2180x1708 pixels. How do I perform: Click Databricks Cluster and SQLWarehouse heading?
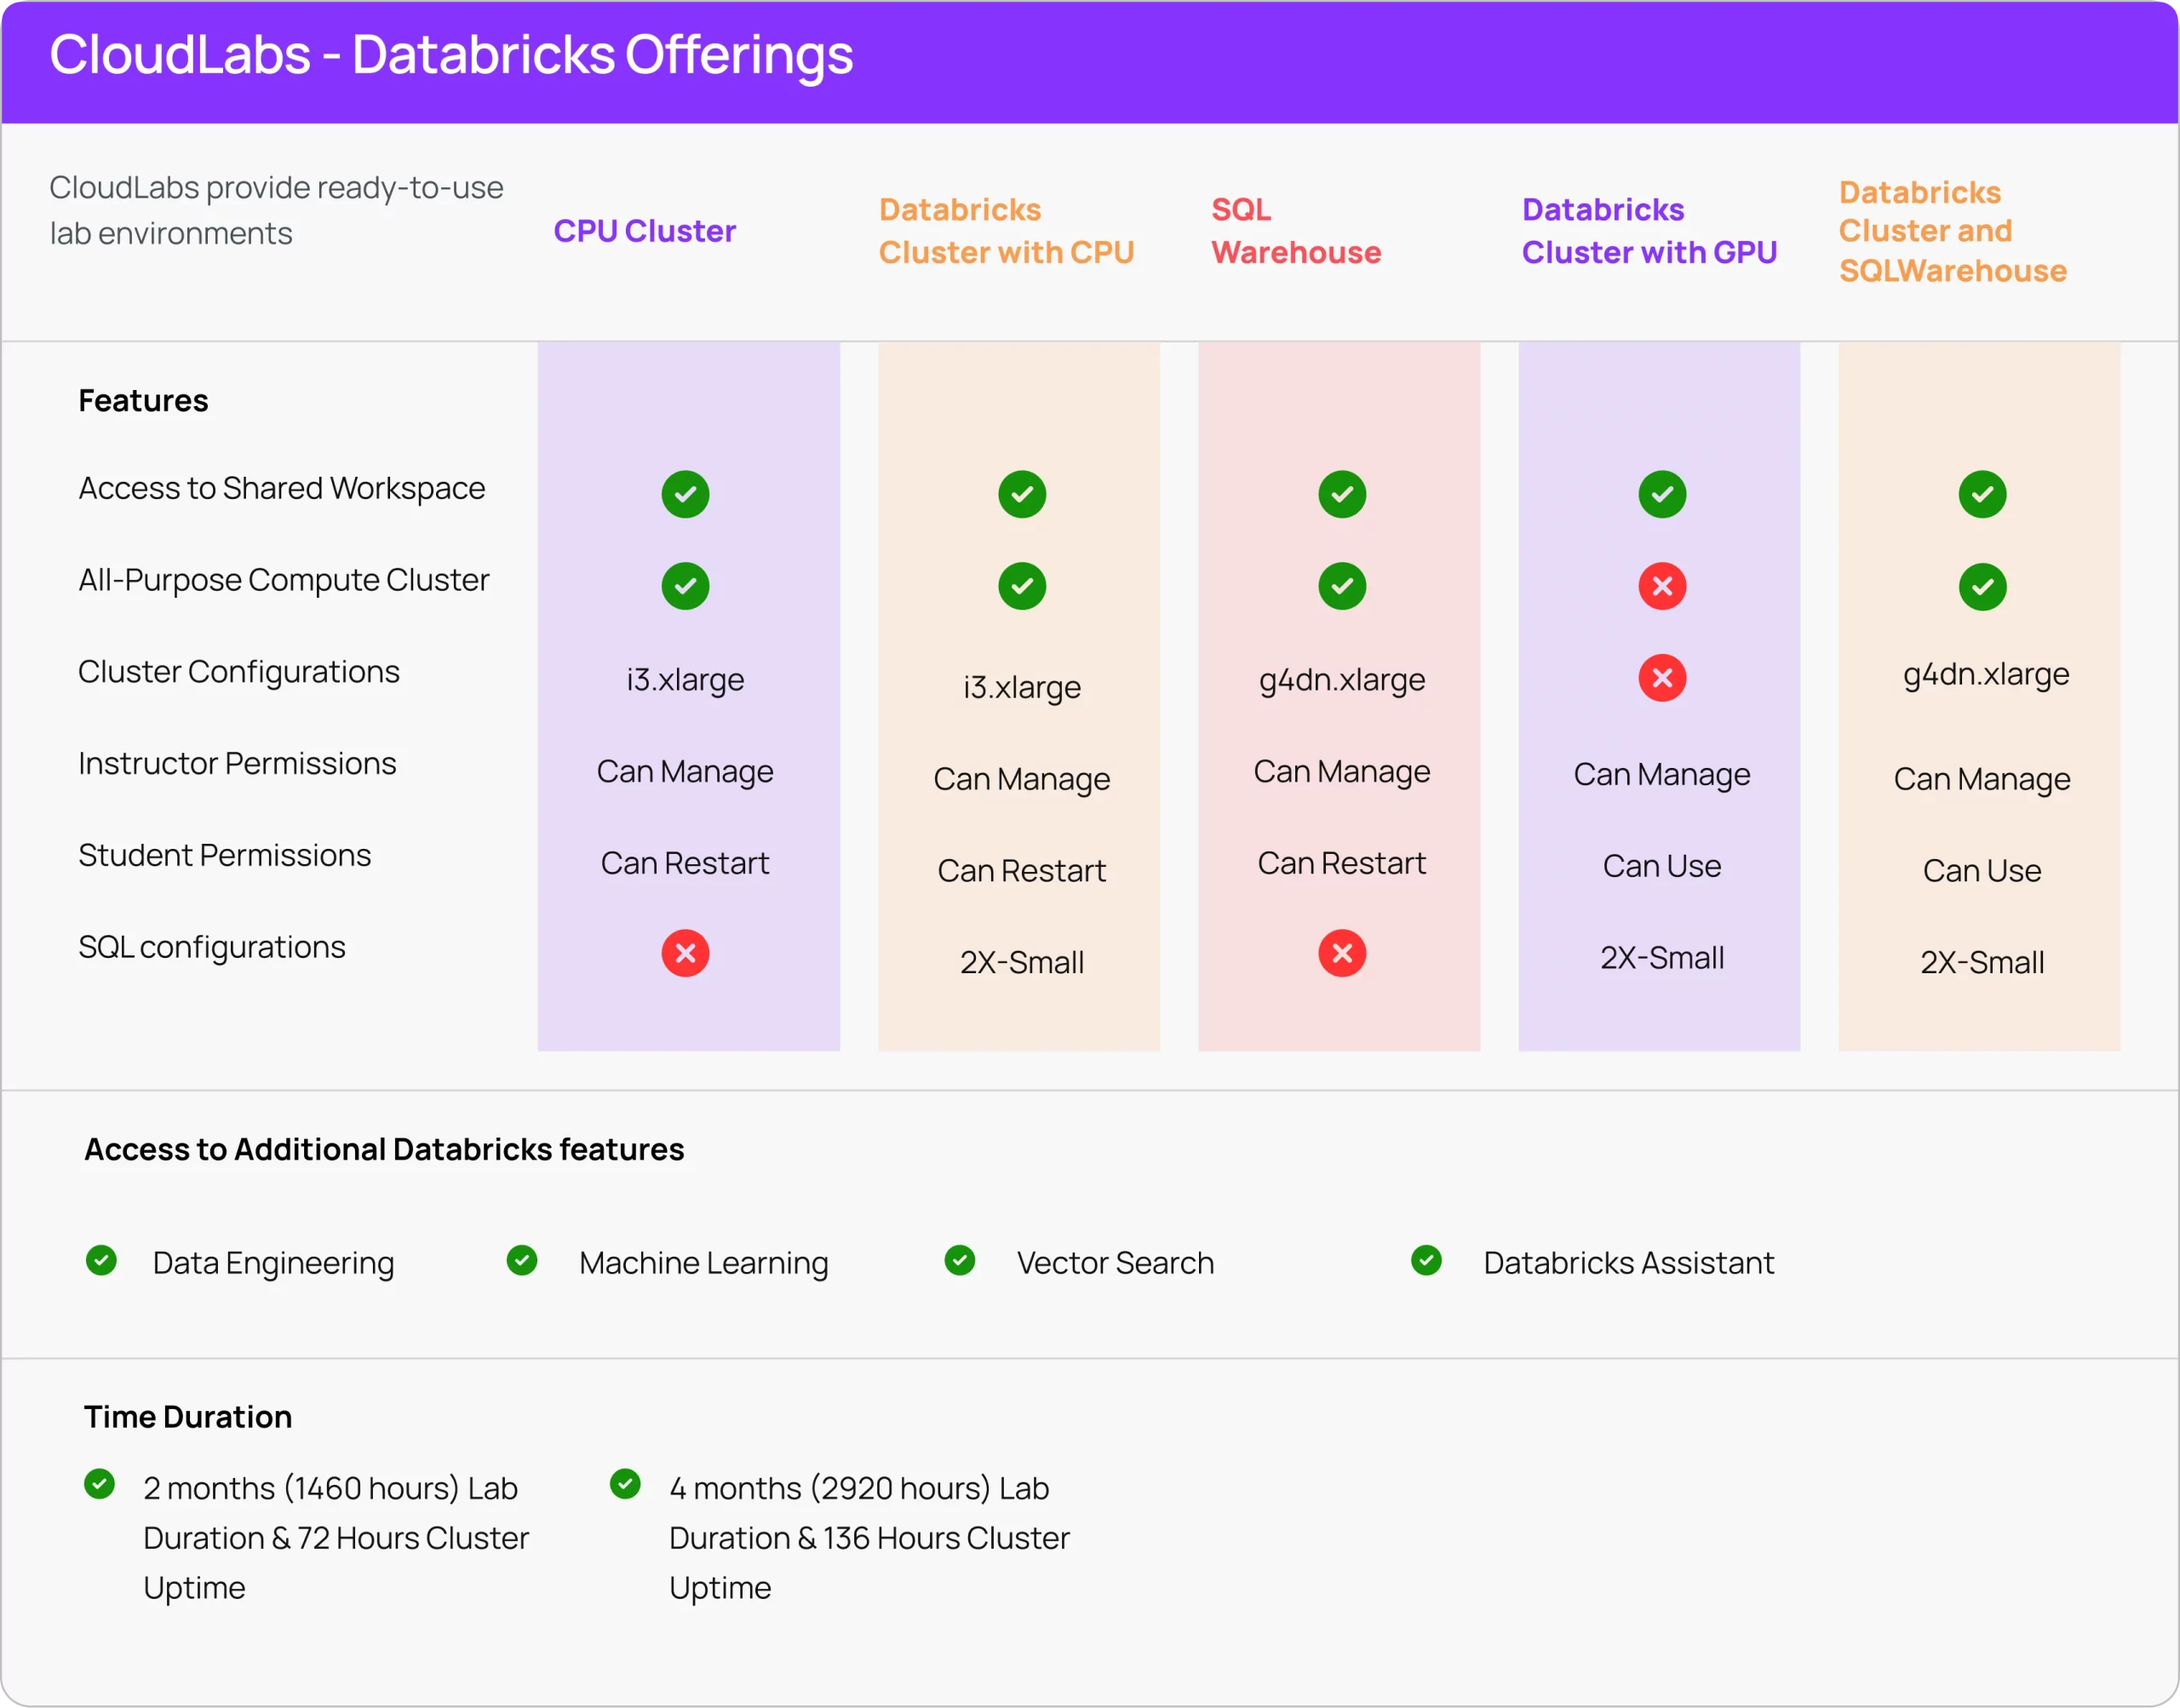pyautogui.click(x=1951, y=231)
